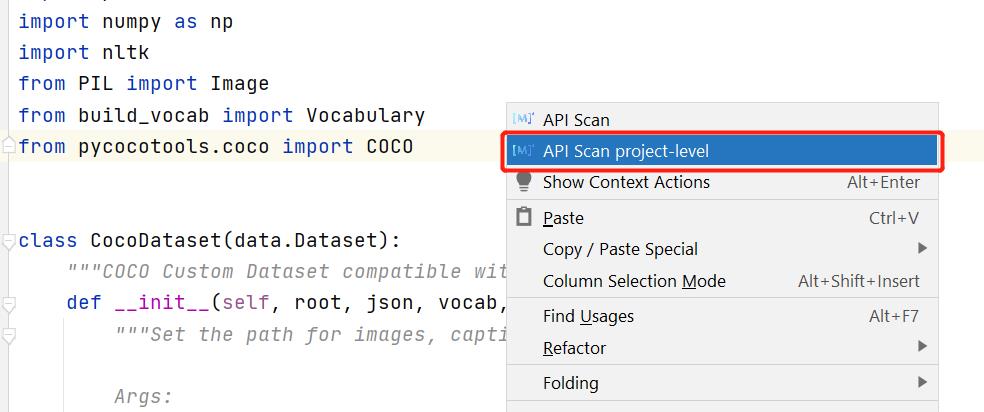The height and width of the screenshot is (412, 984).
Task: Click the clipboard icon next to Paste
Action: (x=523, y=217)
